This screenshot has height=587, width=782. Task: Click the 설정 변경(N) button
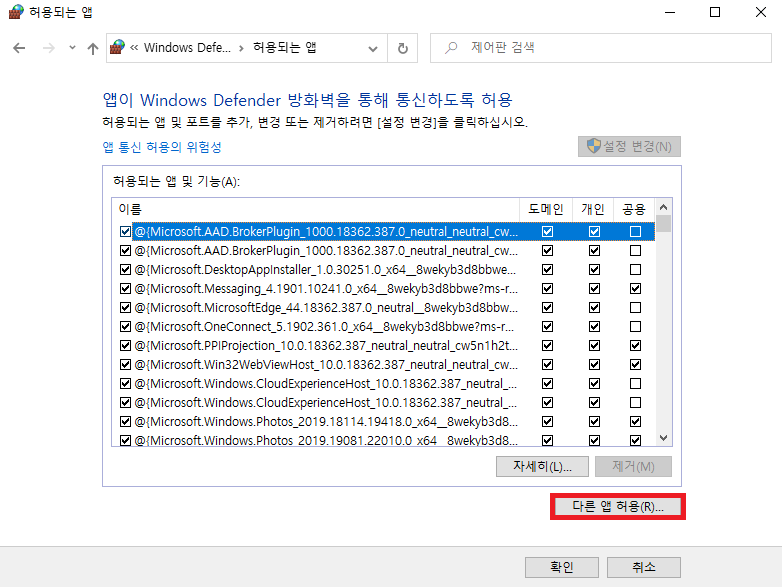(x=629, y=146)
